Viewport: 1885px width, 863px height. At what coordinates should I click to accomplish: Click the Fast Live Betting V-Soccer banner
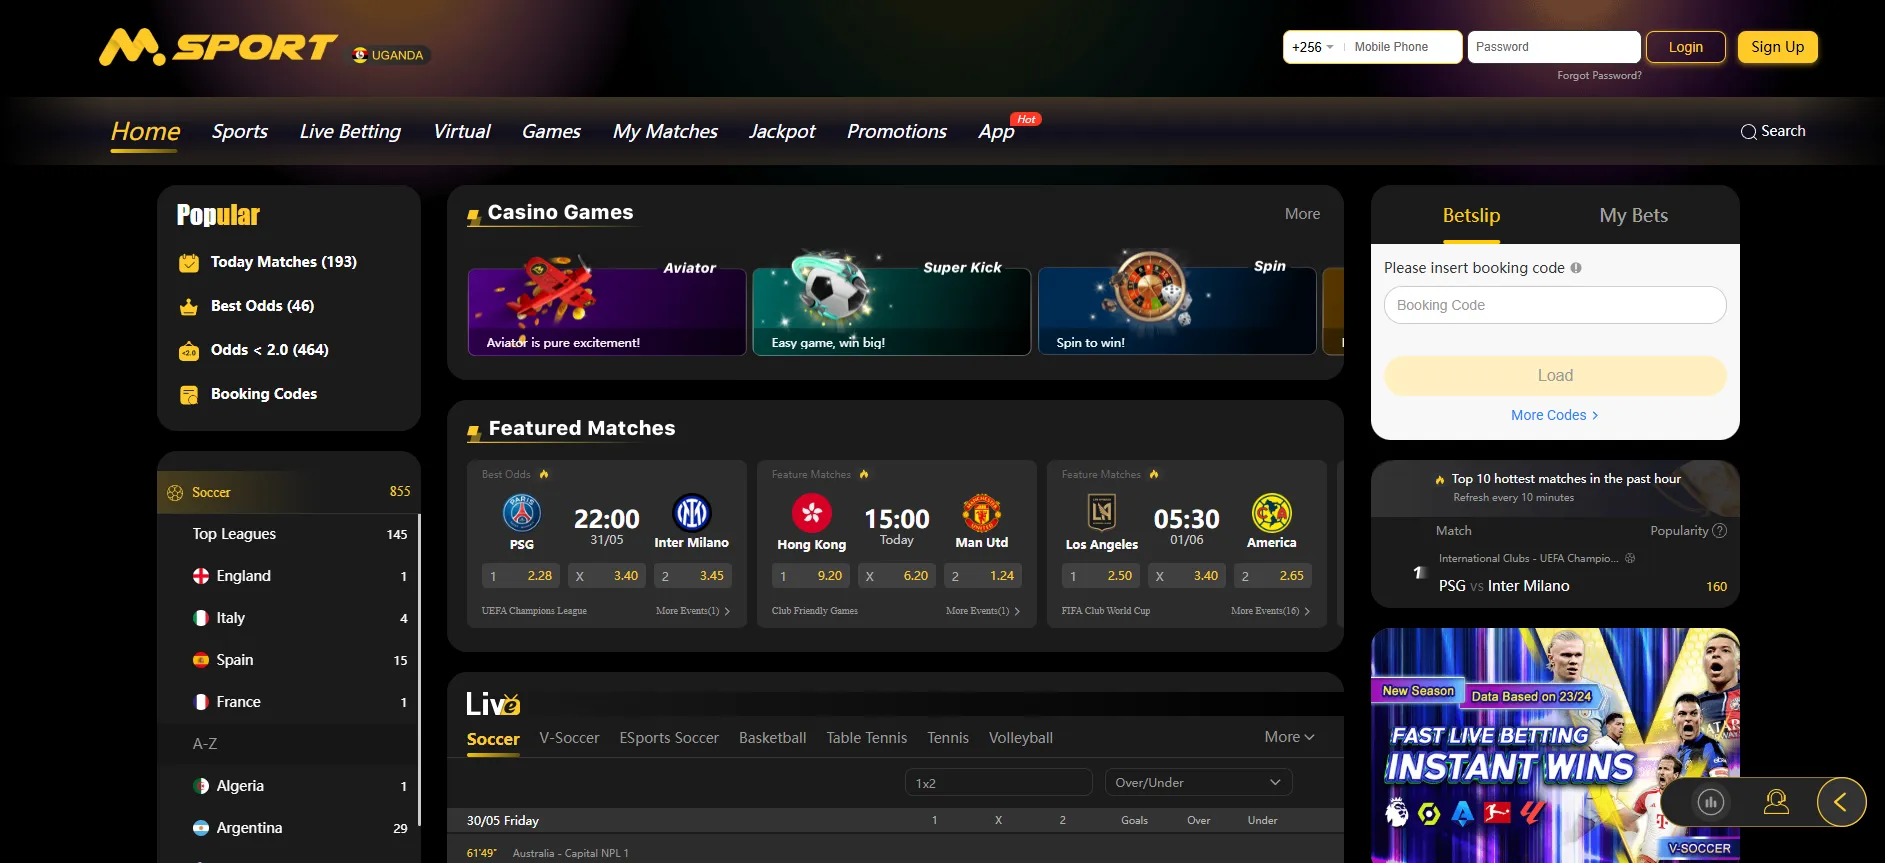pos(1555,745)
